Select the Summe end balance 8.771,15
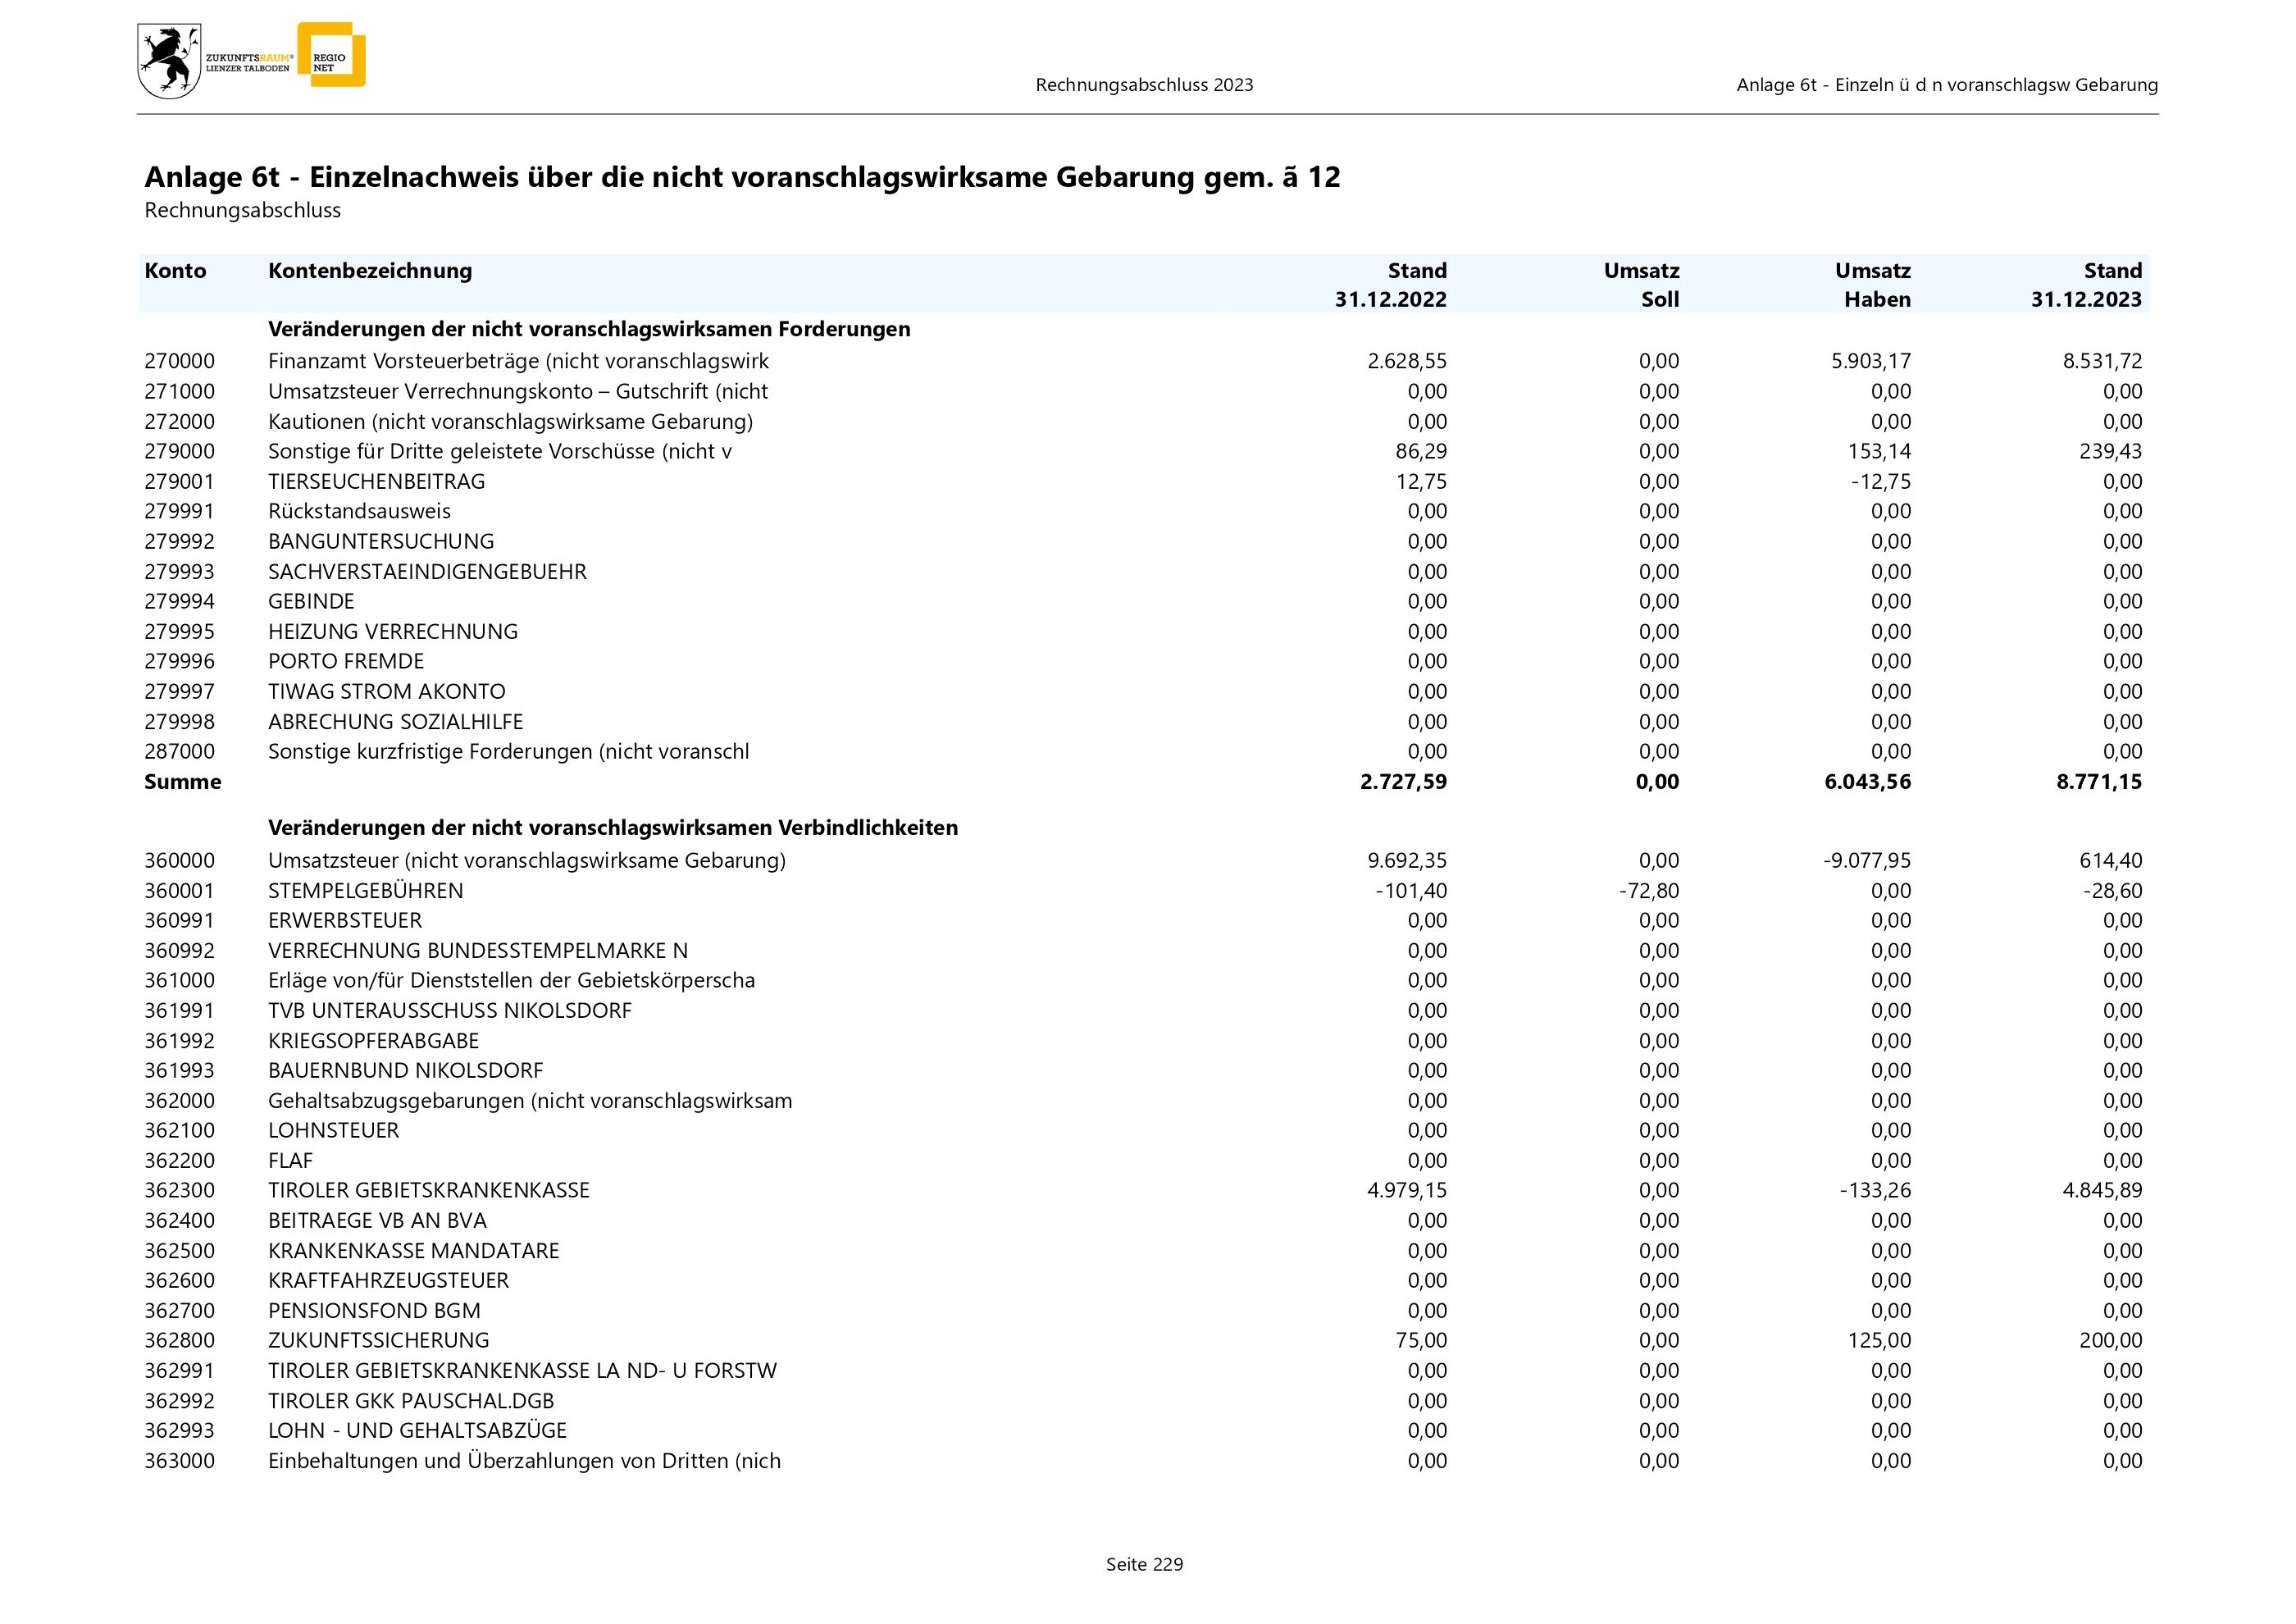Viewport: 2296px width, 1624px height. (x=2098, y=782)
